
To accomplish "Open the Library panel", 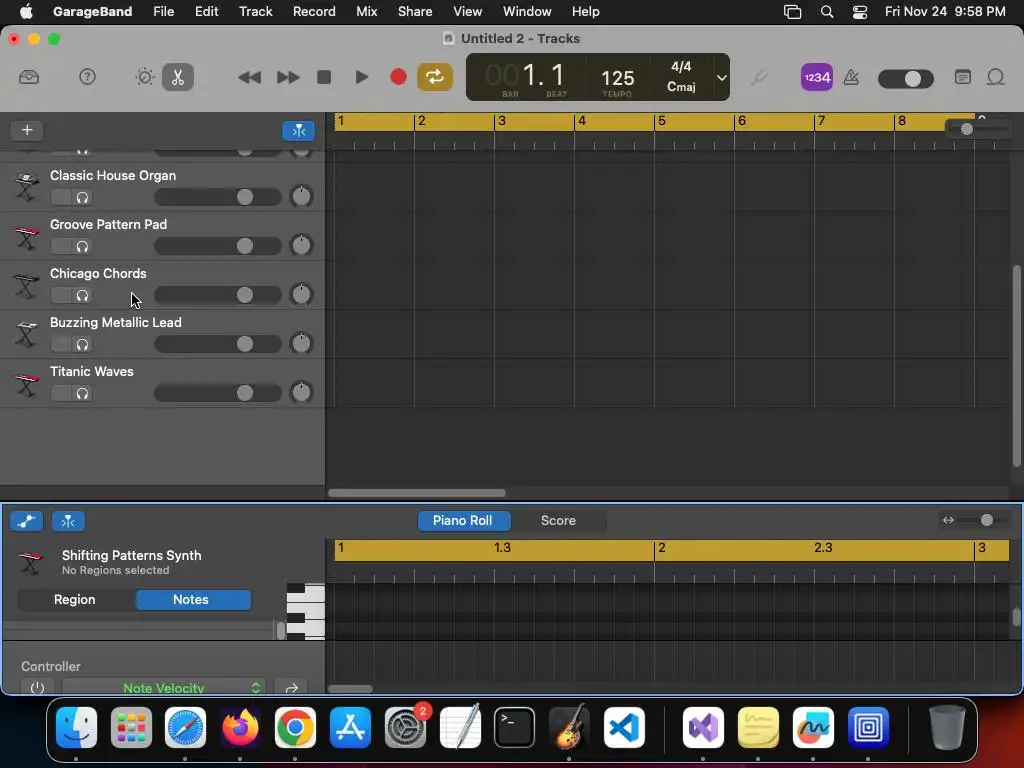I will coord(29,77).
